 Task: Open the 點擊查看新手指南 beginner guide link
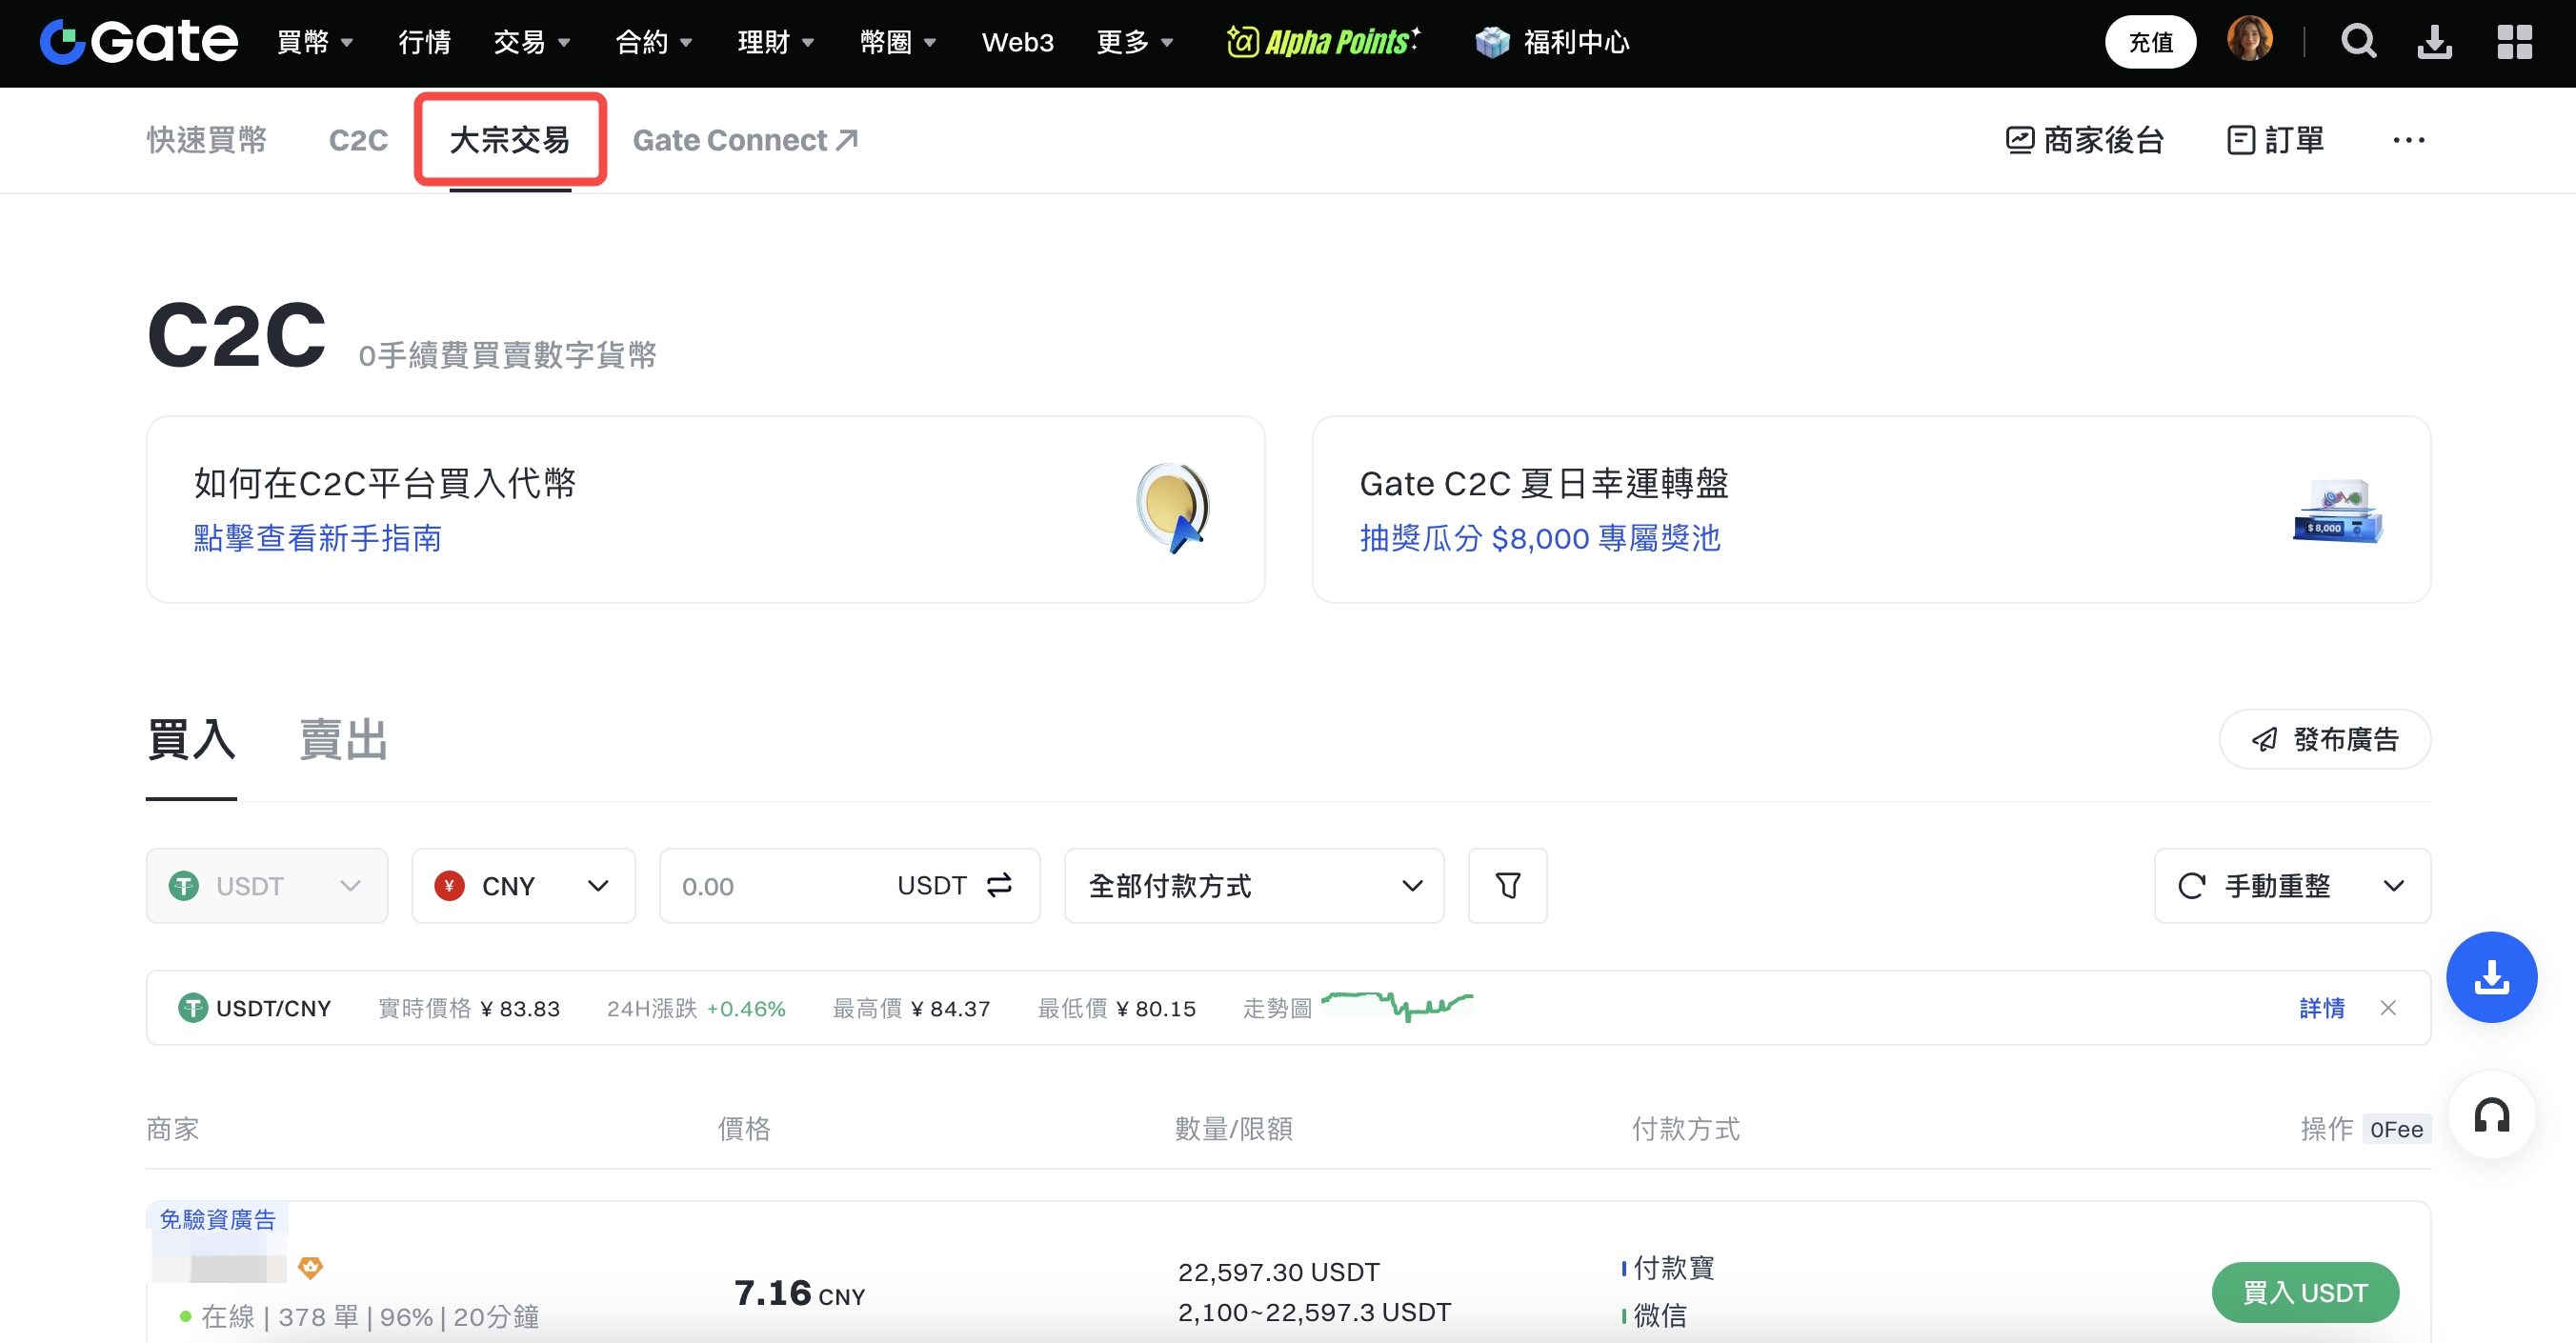pyautogui.click(x=317, y=538)
